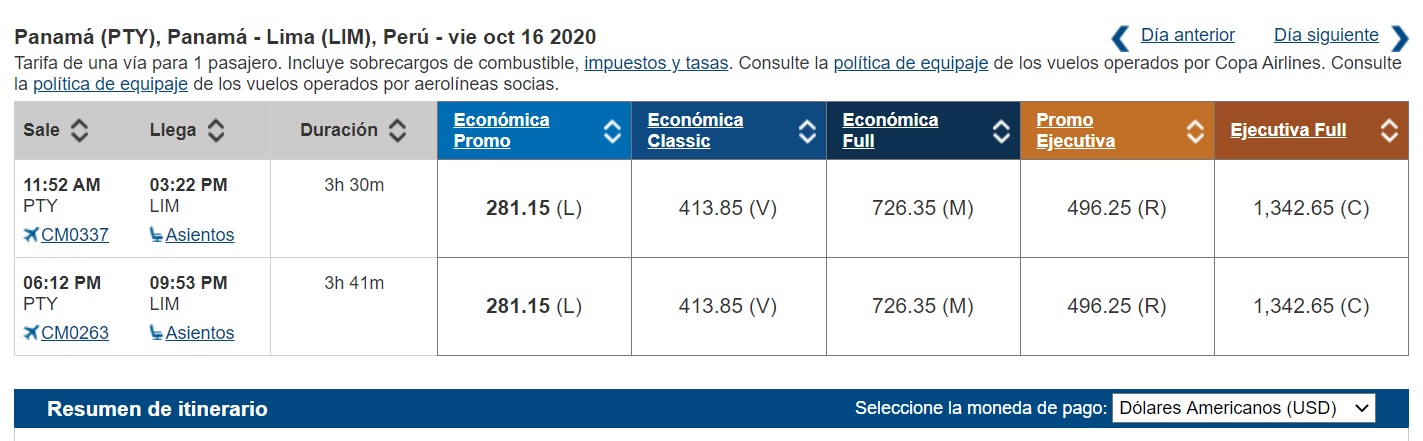Click the seat icon for the 06:12 PM flight

coord(156,333)
